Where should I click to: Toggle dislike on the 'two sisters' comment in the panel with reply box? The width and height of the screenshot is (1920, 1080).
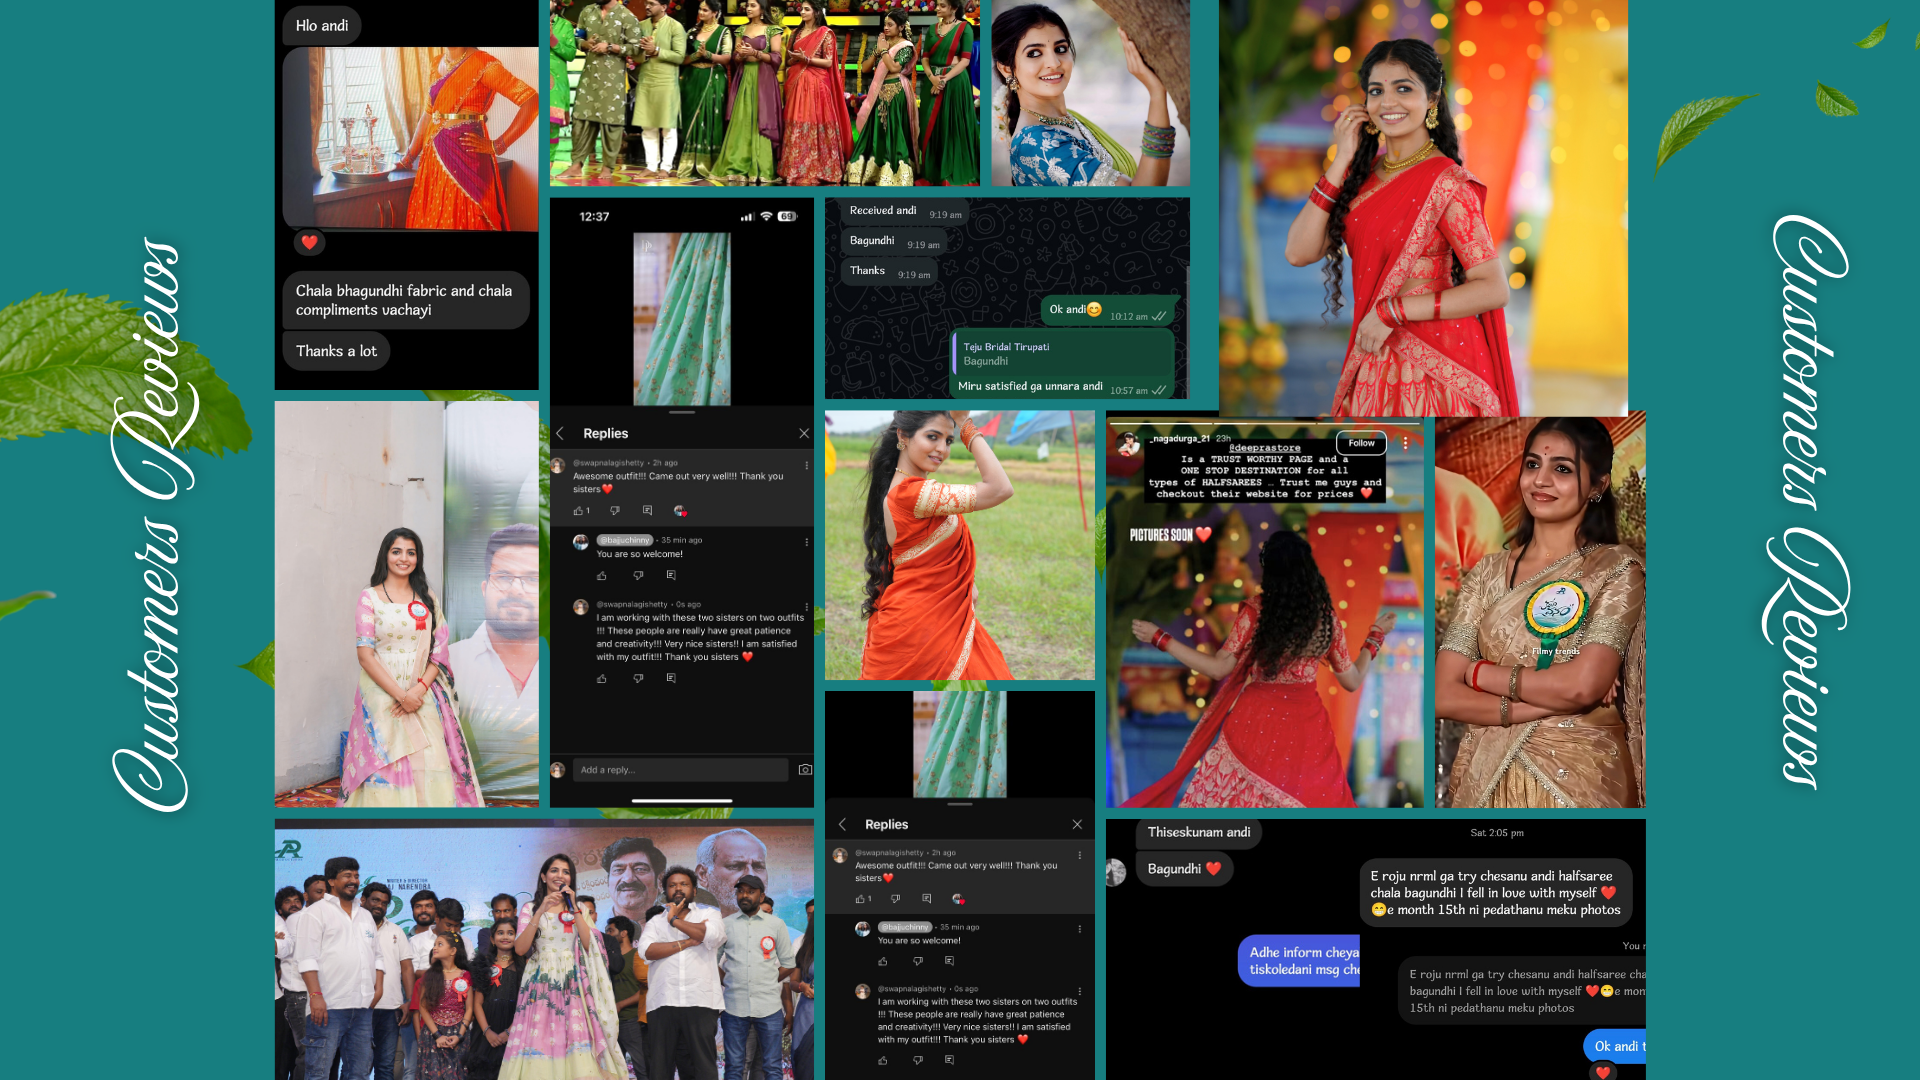pyautogui.click(x=638, y=679)
